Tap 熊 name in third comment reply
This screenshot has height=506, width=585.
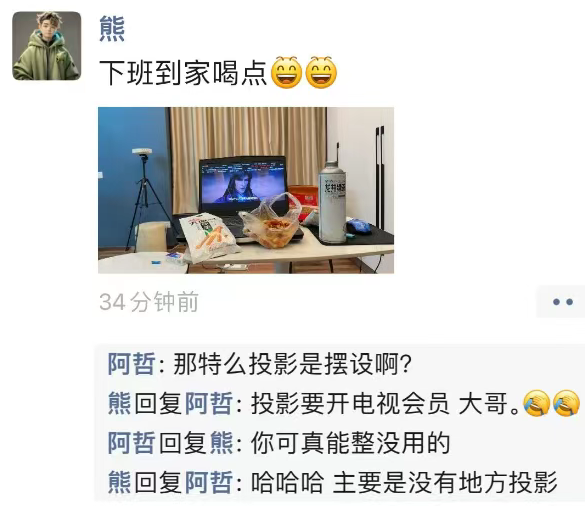pyautogui.click(x=222, y=443)
